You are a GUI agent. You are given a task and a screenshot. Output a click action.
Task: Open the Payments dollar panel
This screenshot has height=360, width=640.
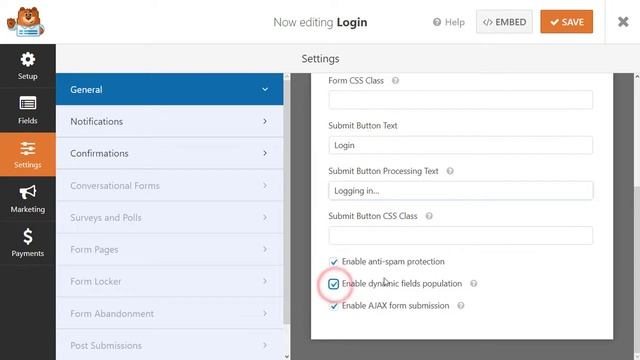click(x=28, y=242)
